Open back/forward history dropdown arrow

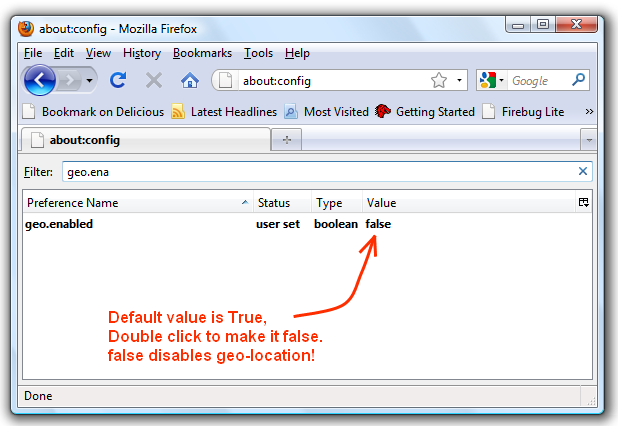[90, 80]
